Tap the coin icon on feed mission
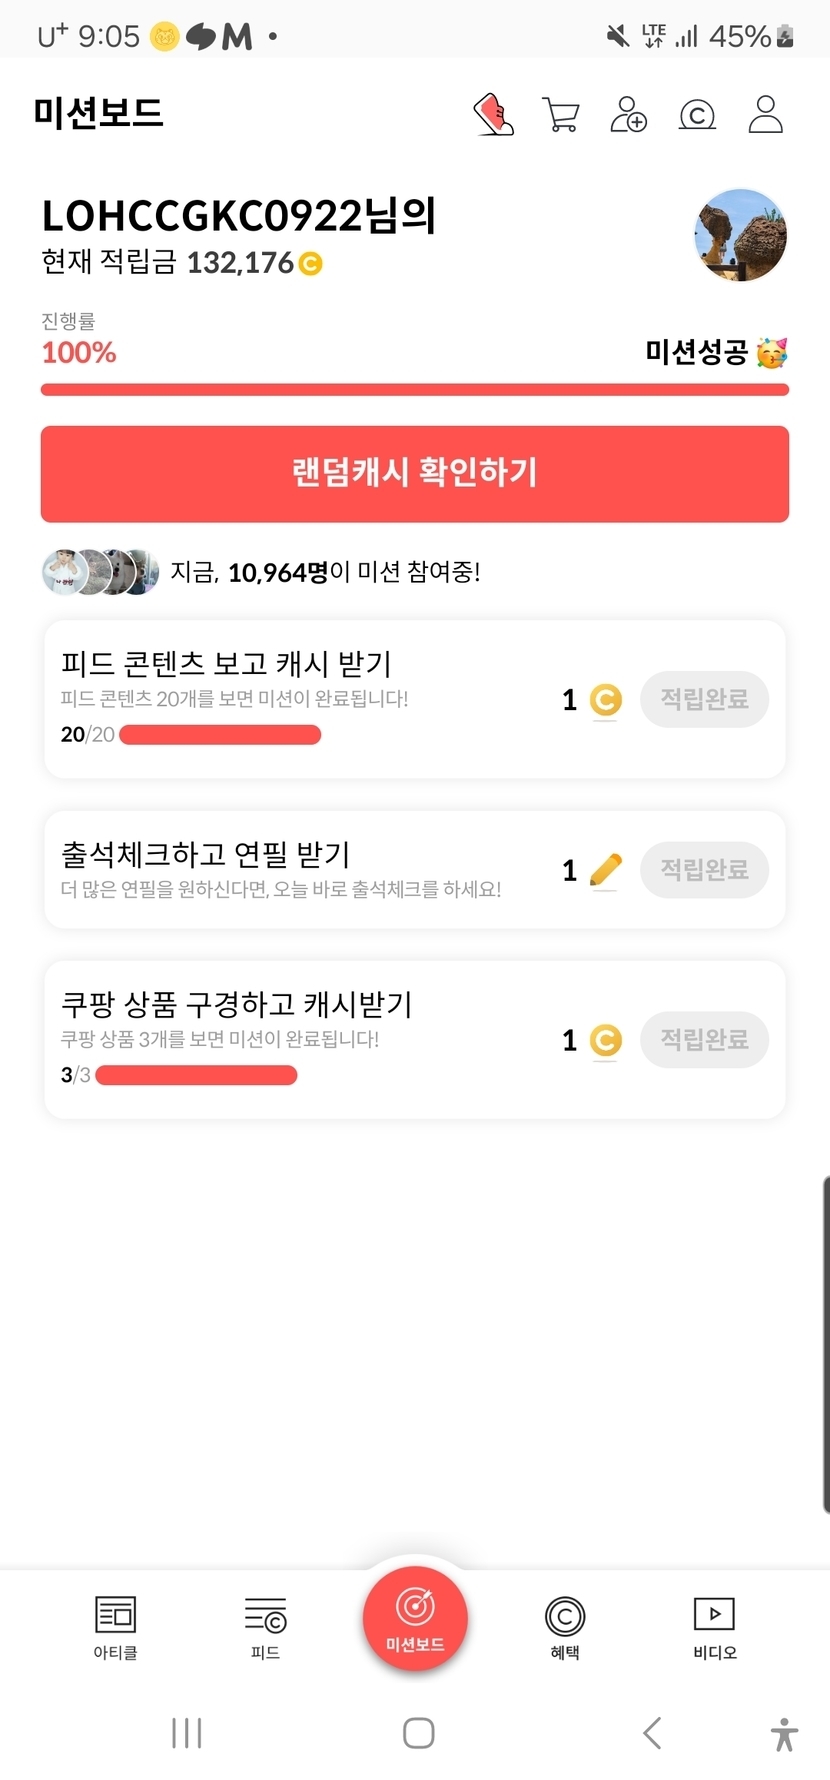This screenshot has width=830, height=1780. (605, 700)
